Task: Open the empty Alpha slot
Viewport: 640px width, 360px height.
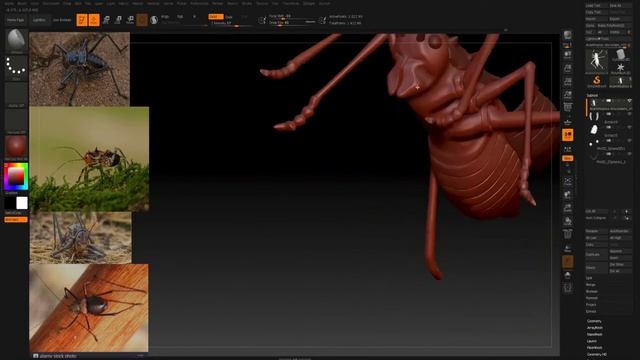Action: pyautogui.click(x=16, y=95)
